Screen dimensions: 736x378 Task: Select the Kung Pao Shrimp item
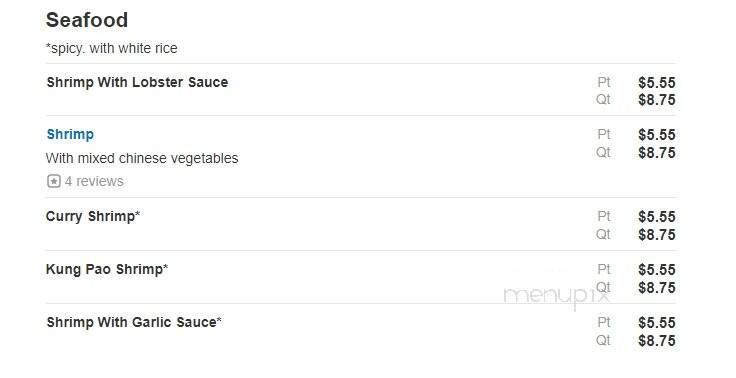tap(107, 270)
